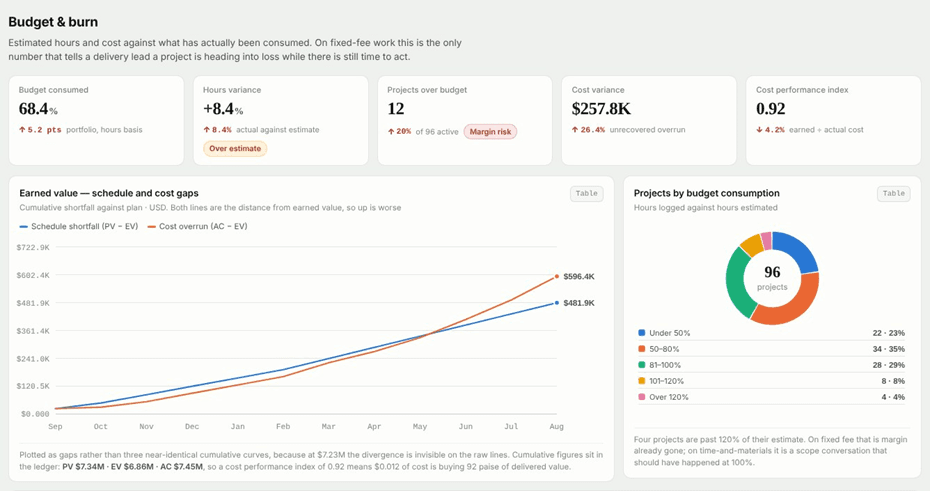Click the up arrow beside 26.4%
The image size is (930, 491).
click(x=575, y=130)
